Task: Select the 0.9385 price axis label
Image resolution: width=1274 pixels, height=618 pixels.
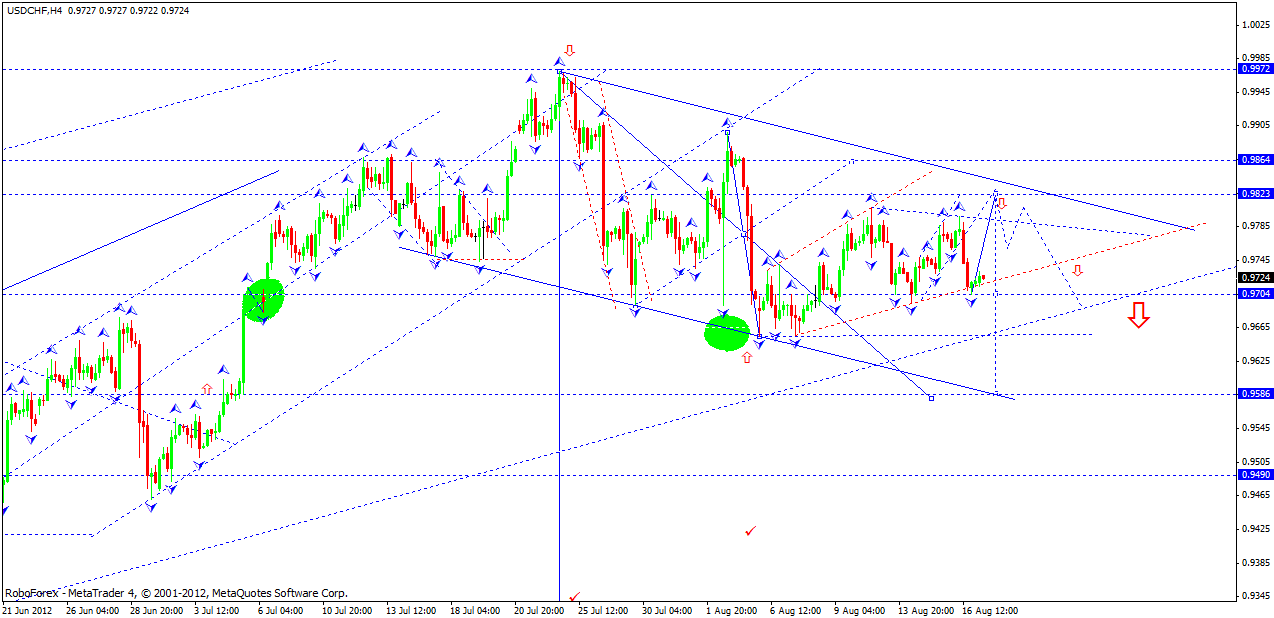Action: 1254,563
